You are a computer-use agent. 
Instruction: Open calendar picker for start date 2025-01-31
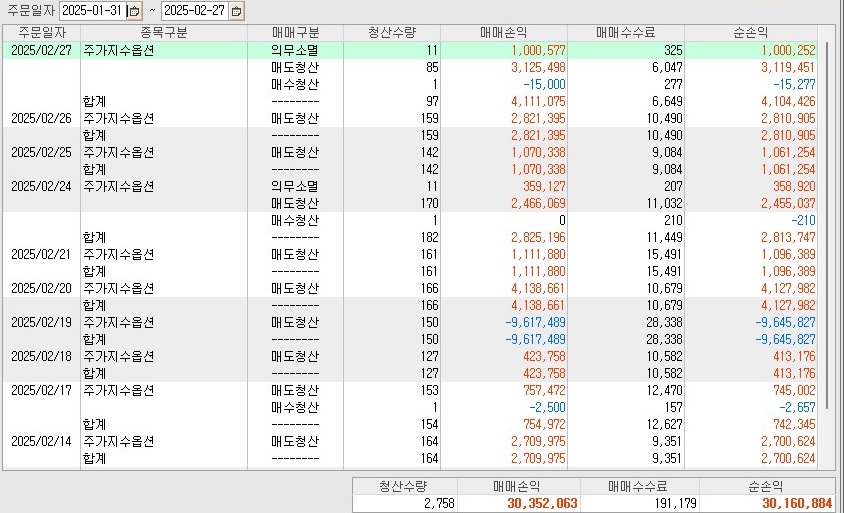tap(135, 11)
